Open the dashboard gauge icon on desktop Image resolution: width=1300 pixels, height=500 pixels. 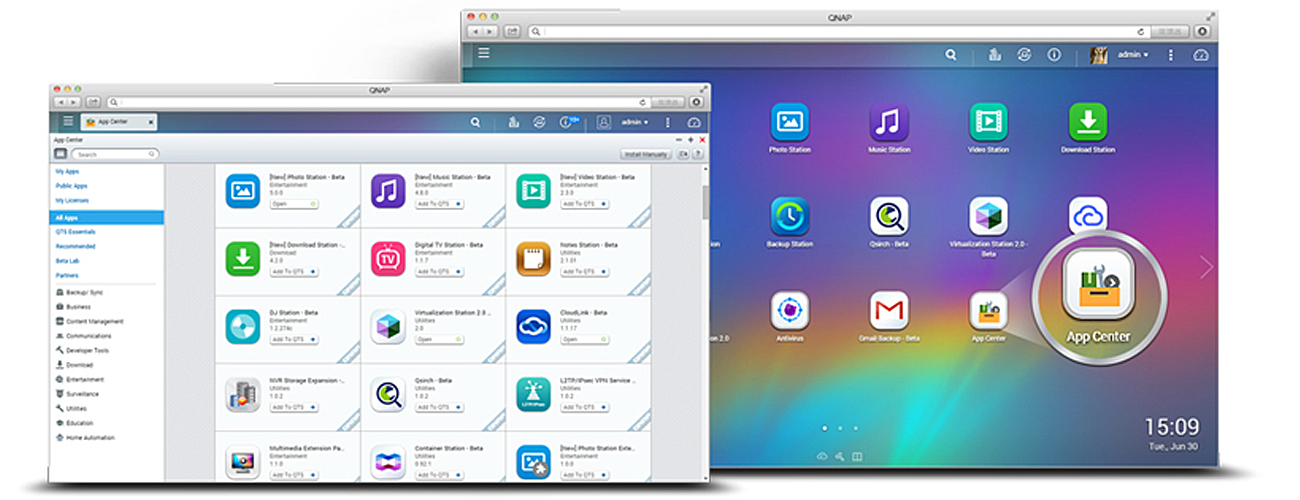coord(1201,55)
